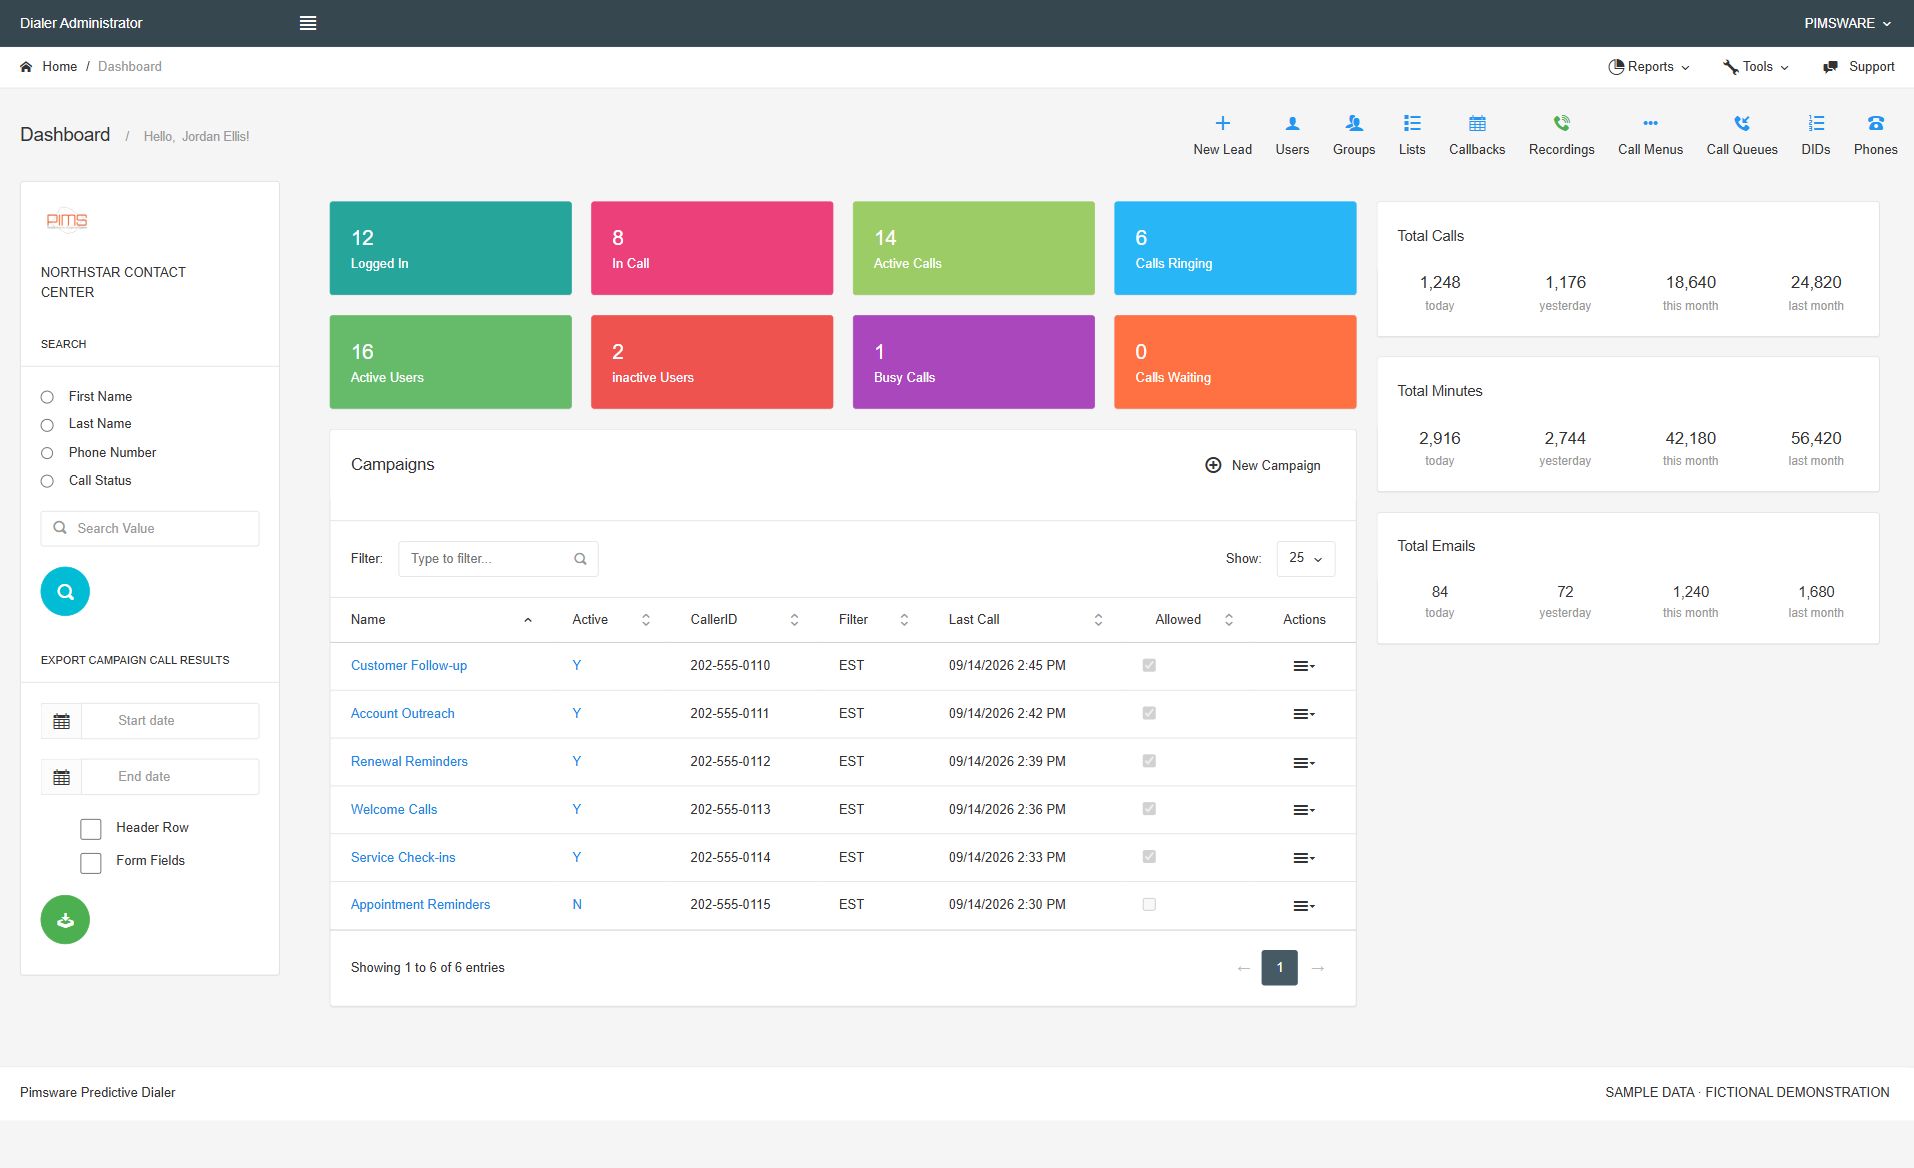The width and height of the screenshot is (1914, 1168).
Task: Sort campaigns by Name column
Action: 441,620
